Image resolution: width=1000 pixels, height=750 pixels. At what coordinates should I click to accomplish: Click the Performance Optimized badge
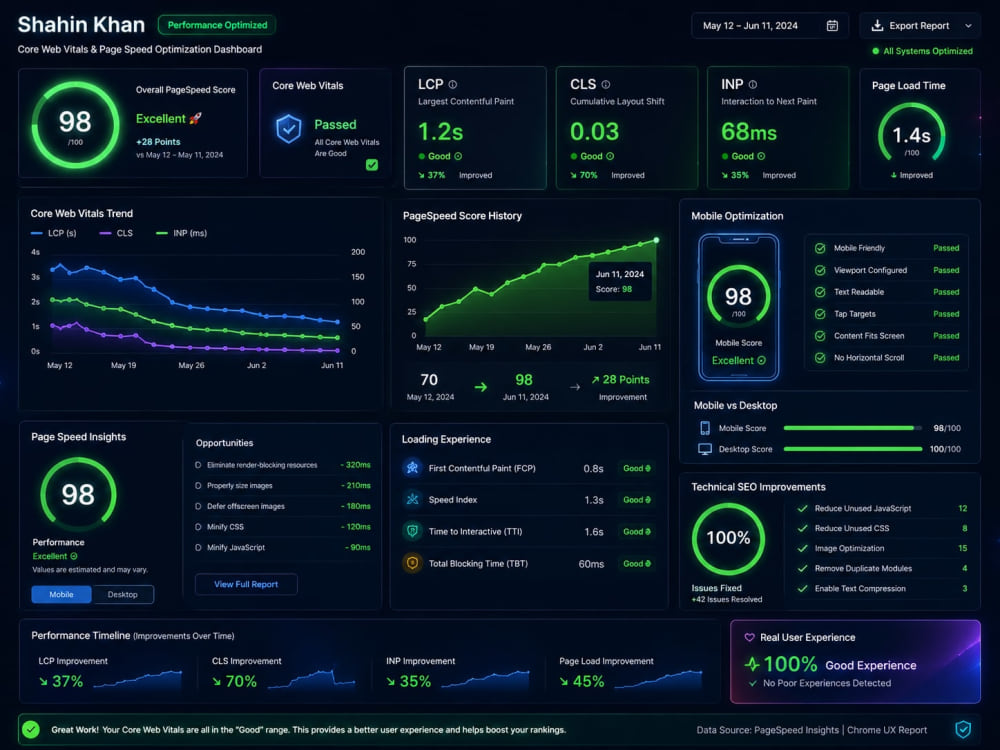point(217,25)
